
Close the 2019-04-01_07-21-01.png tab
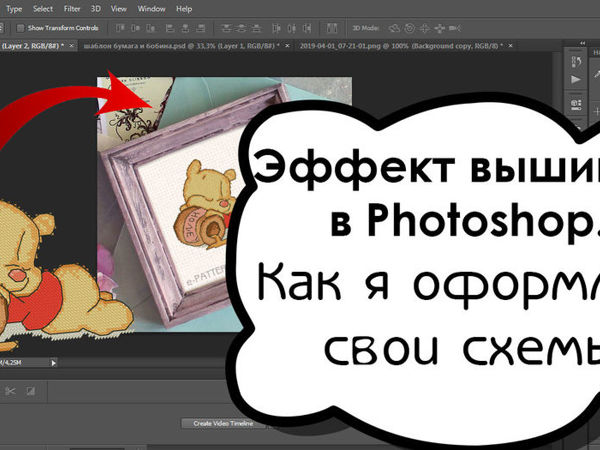(510, 46)
